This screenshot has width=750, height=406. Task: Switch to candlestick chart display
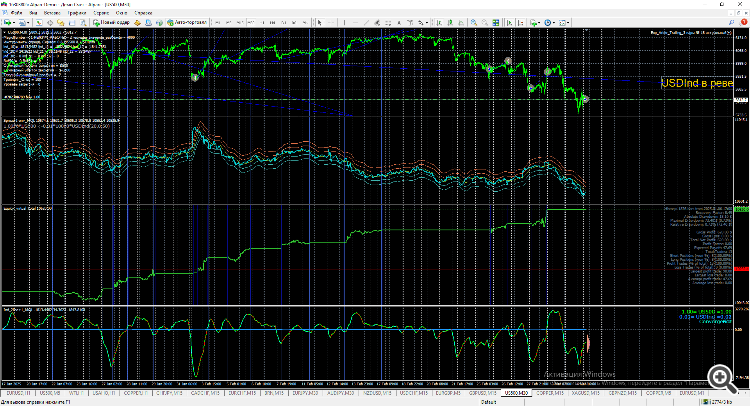(x=450, y=22)
